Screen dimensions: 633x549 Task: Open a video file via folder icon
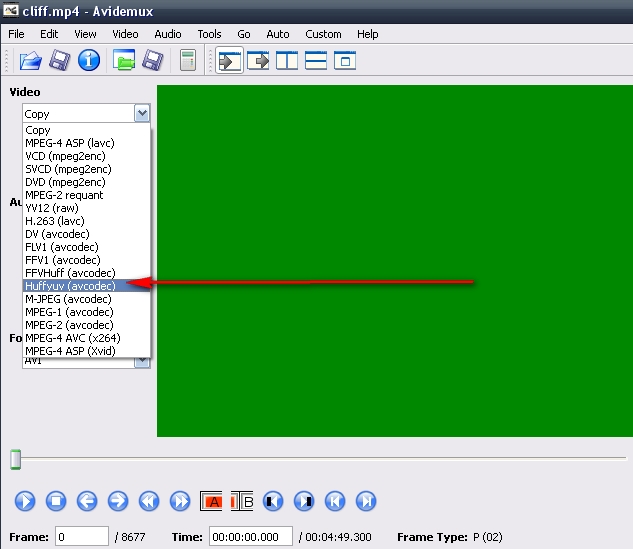(x=30, y=61)
